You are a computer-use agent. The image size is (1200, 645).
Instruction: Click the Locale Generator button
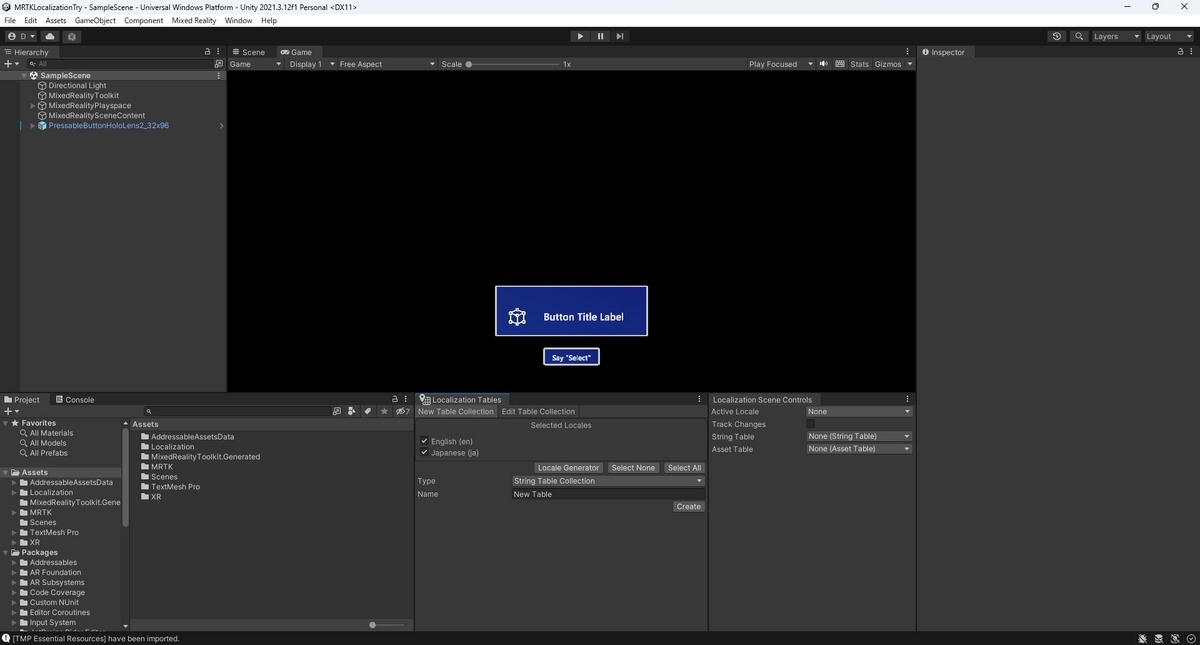point(568,468)
